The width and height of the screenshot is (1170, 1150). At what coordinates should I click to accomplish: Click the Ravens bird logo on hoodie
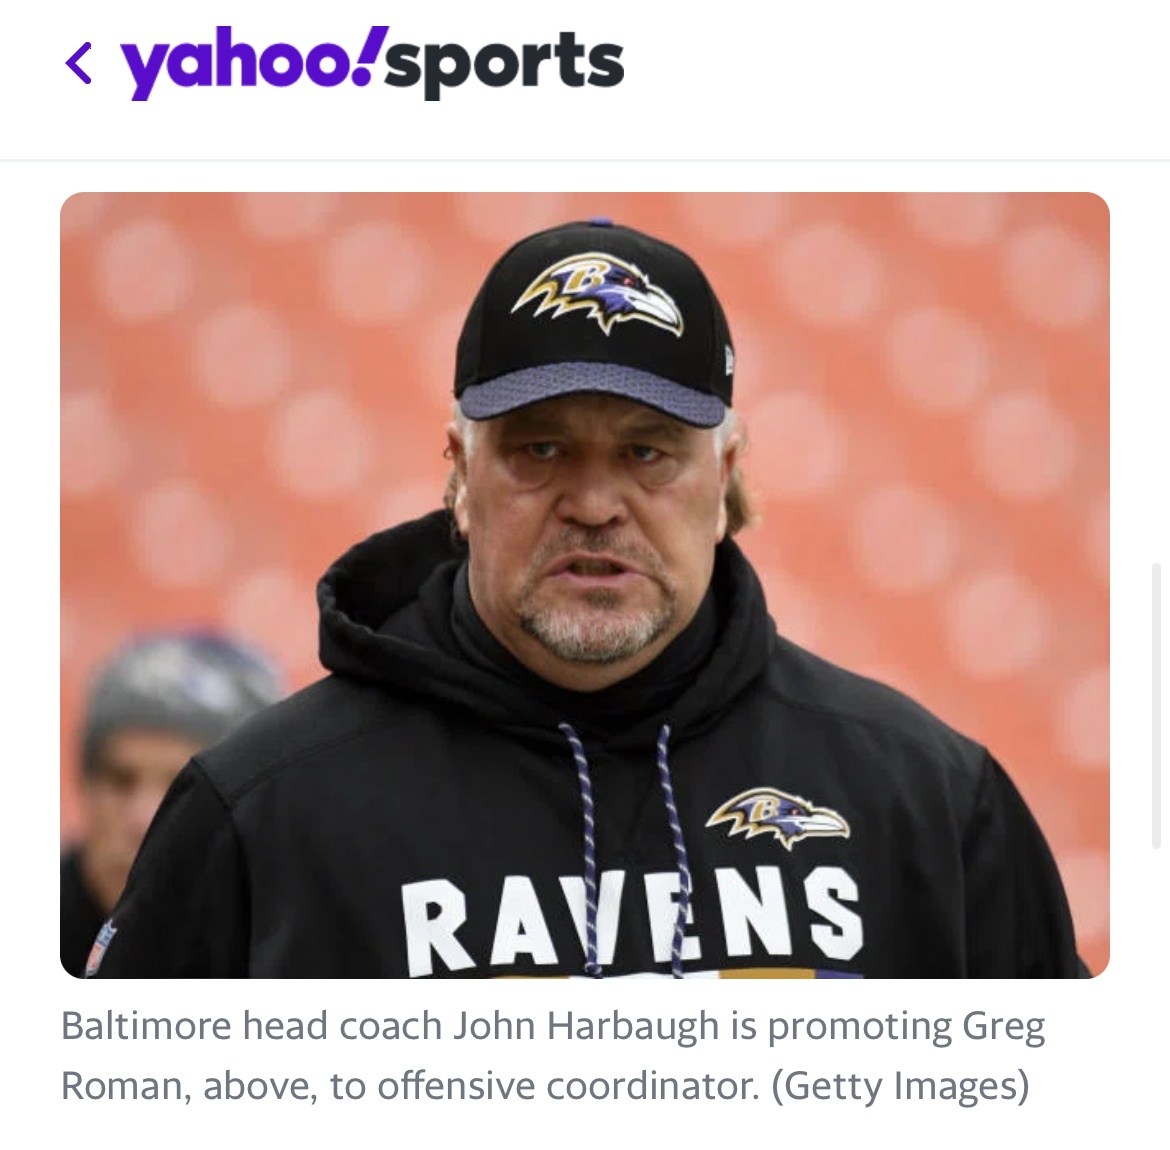(x=778, y=817)
